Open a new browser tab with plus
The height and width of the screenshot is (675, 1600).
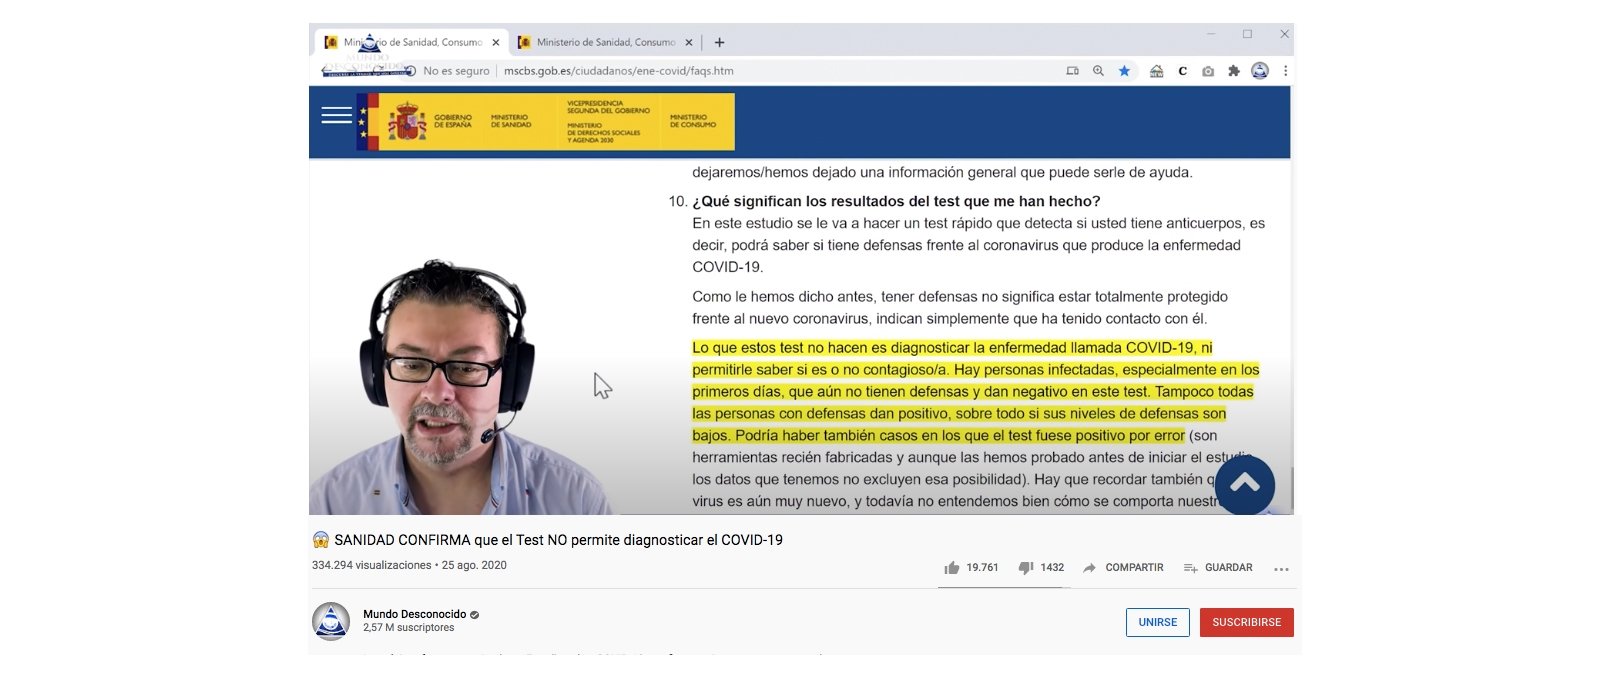pos(719,42)
